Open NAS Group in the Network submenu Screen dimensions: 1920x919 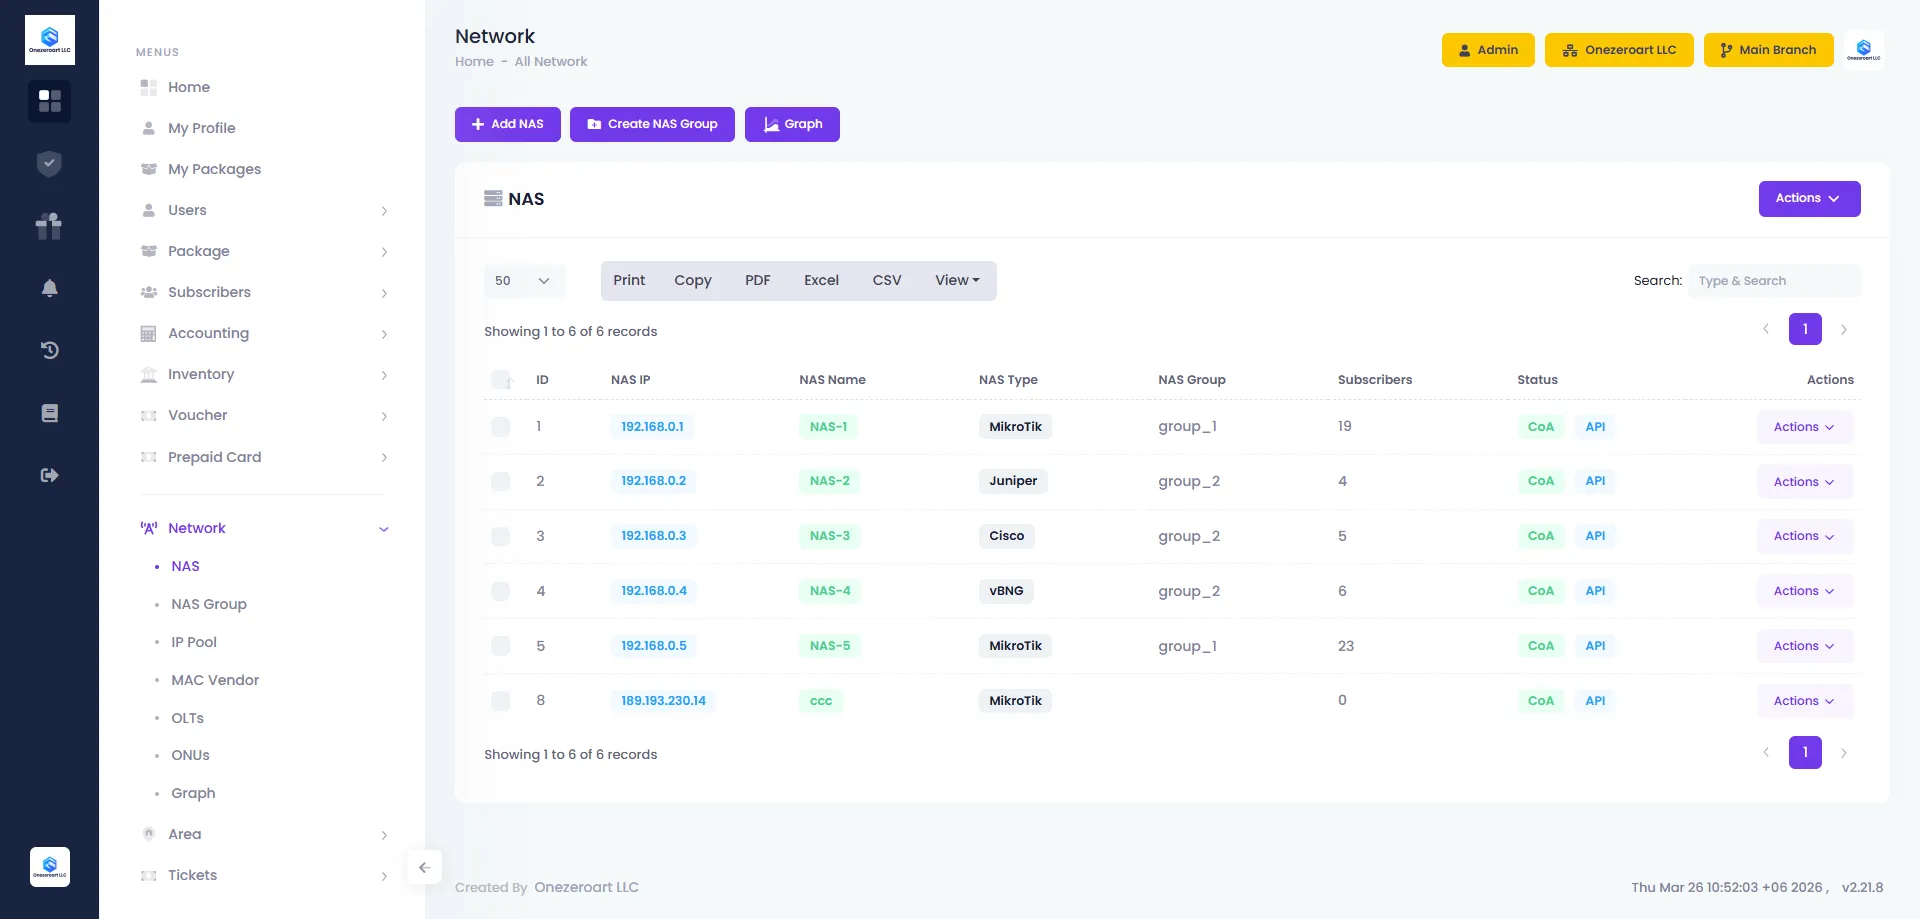(208, 604)
